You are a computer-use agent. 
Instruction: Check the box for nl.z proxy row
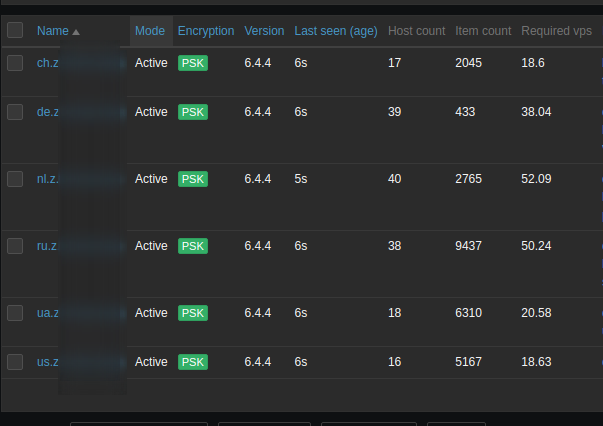pyautogui.click(x=15, y=179)
